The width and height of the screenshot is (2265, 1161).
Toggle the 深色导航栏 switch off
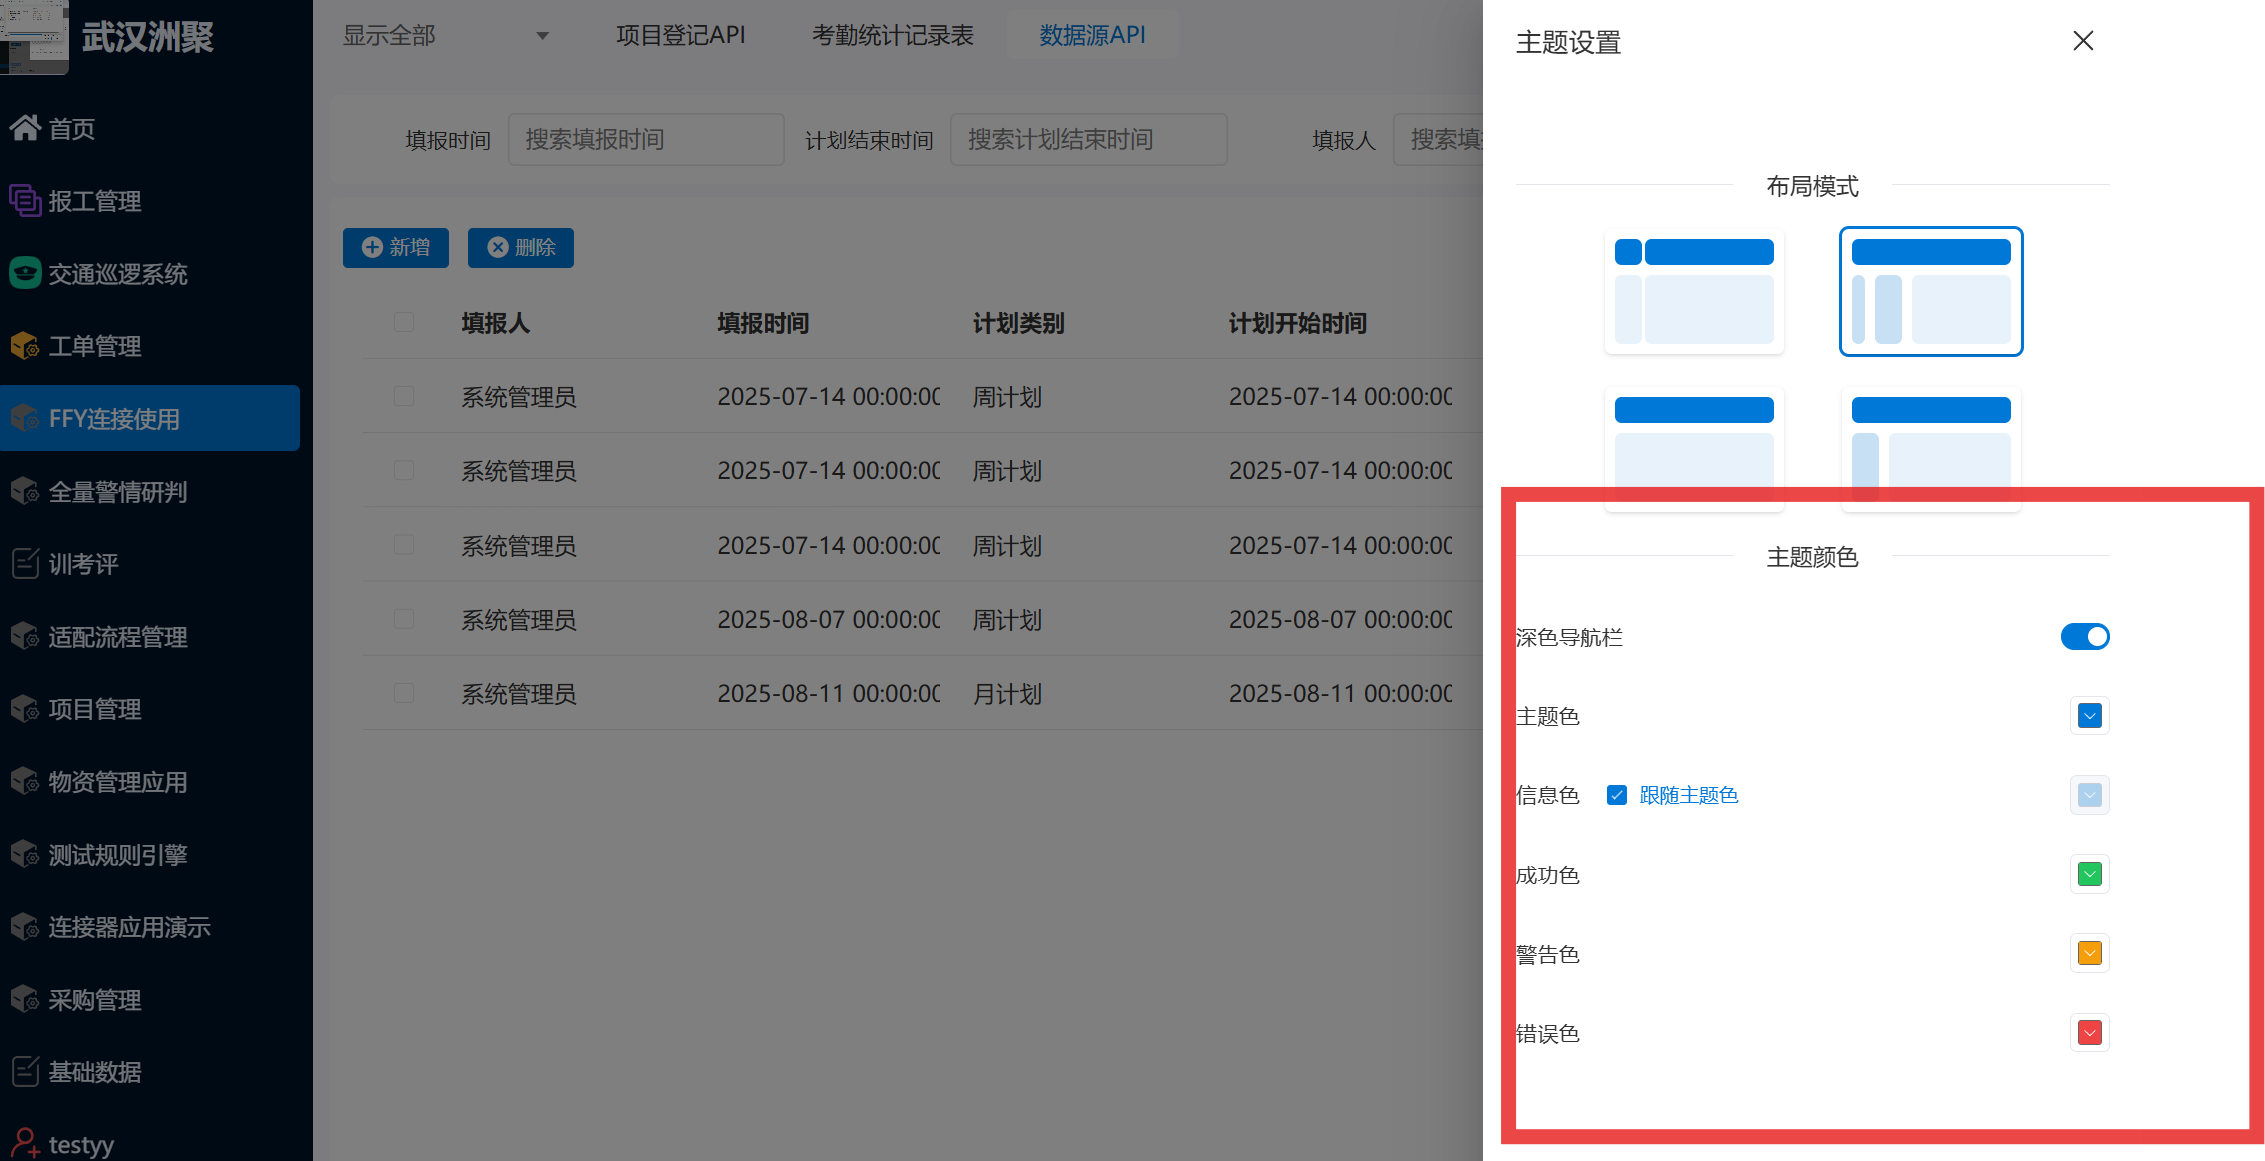2085,637
